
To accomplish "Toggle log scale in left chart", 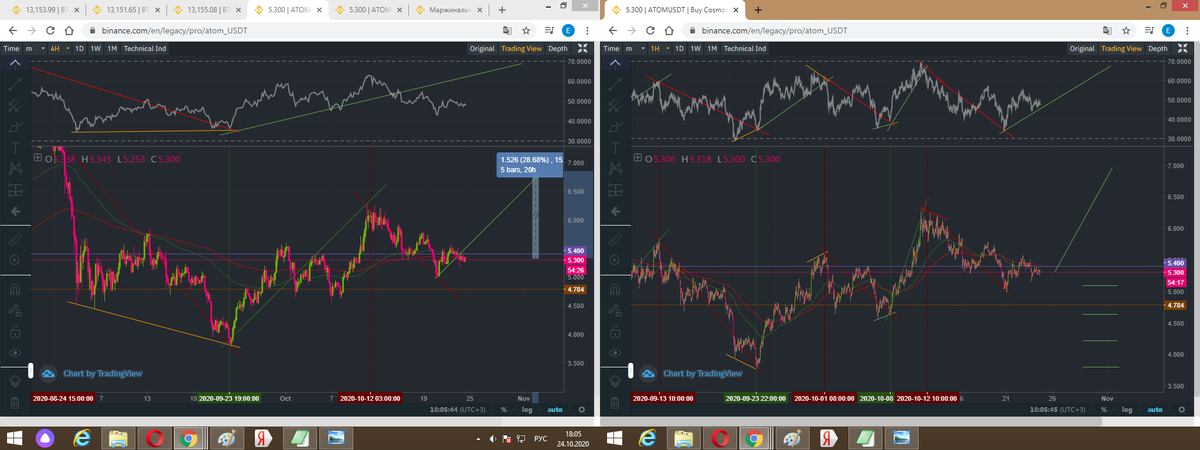I will (x=527, y=409).
